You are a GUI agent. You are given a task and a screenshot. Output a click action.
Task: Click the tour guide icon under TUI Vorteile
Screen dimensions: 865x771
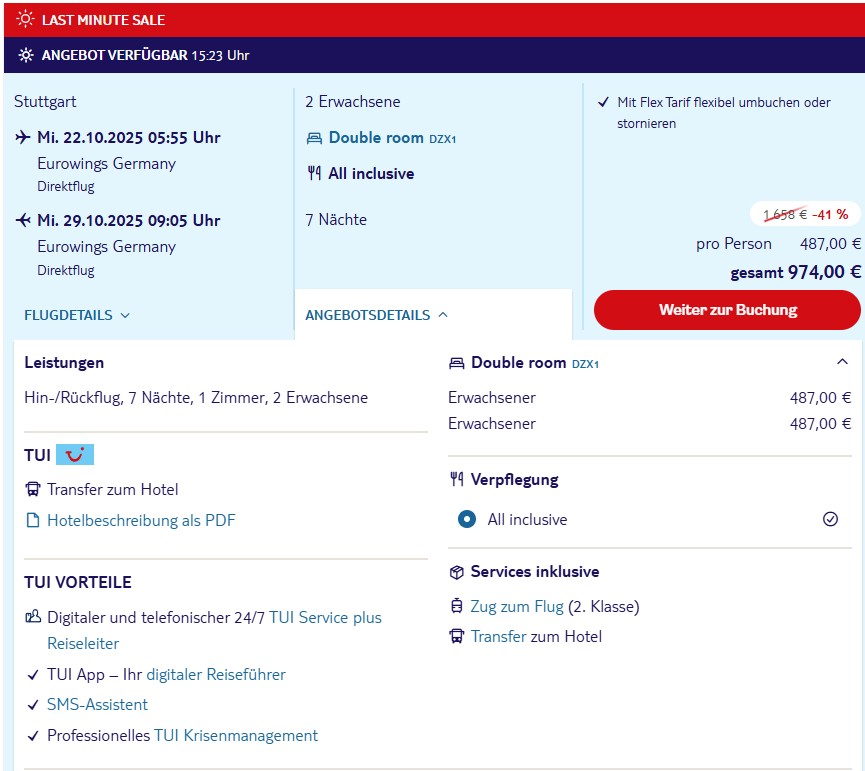coord(33,617)
